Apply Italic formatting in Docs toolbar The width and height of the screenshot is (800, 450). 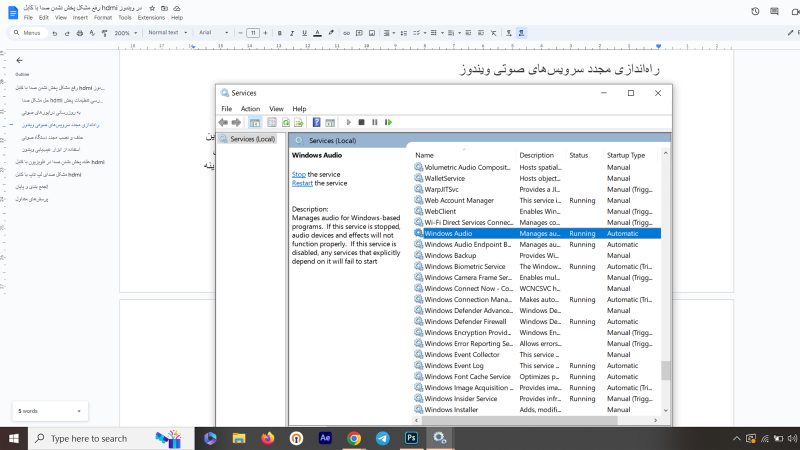point(292,33)
